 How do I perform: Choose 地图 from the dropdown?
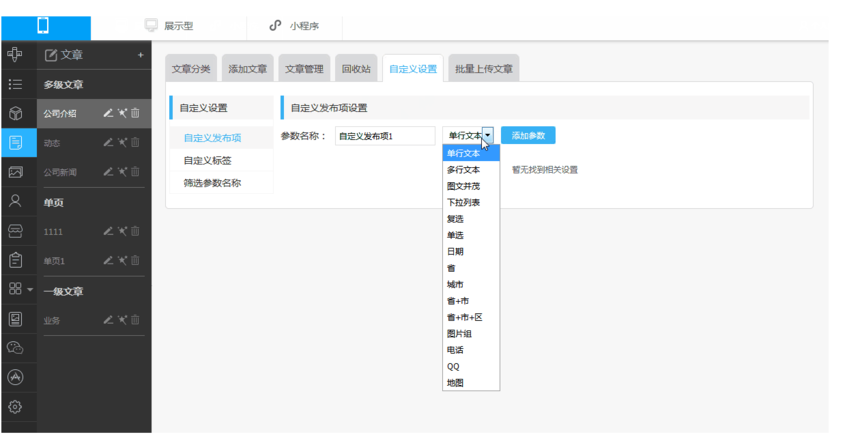[471, 383]
